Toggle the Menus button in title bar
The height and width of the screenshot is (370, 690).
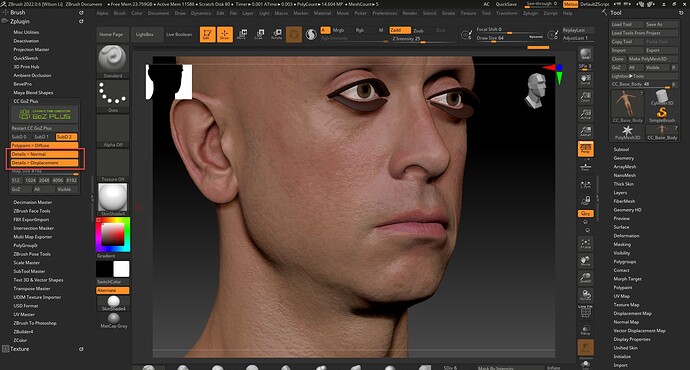click(570, 4)
